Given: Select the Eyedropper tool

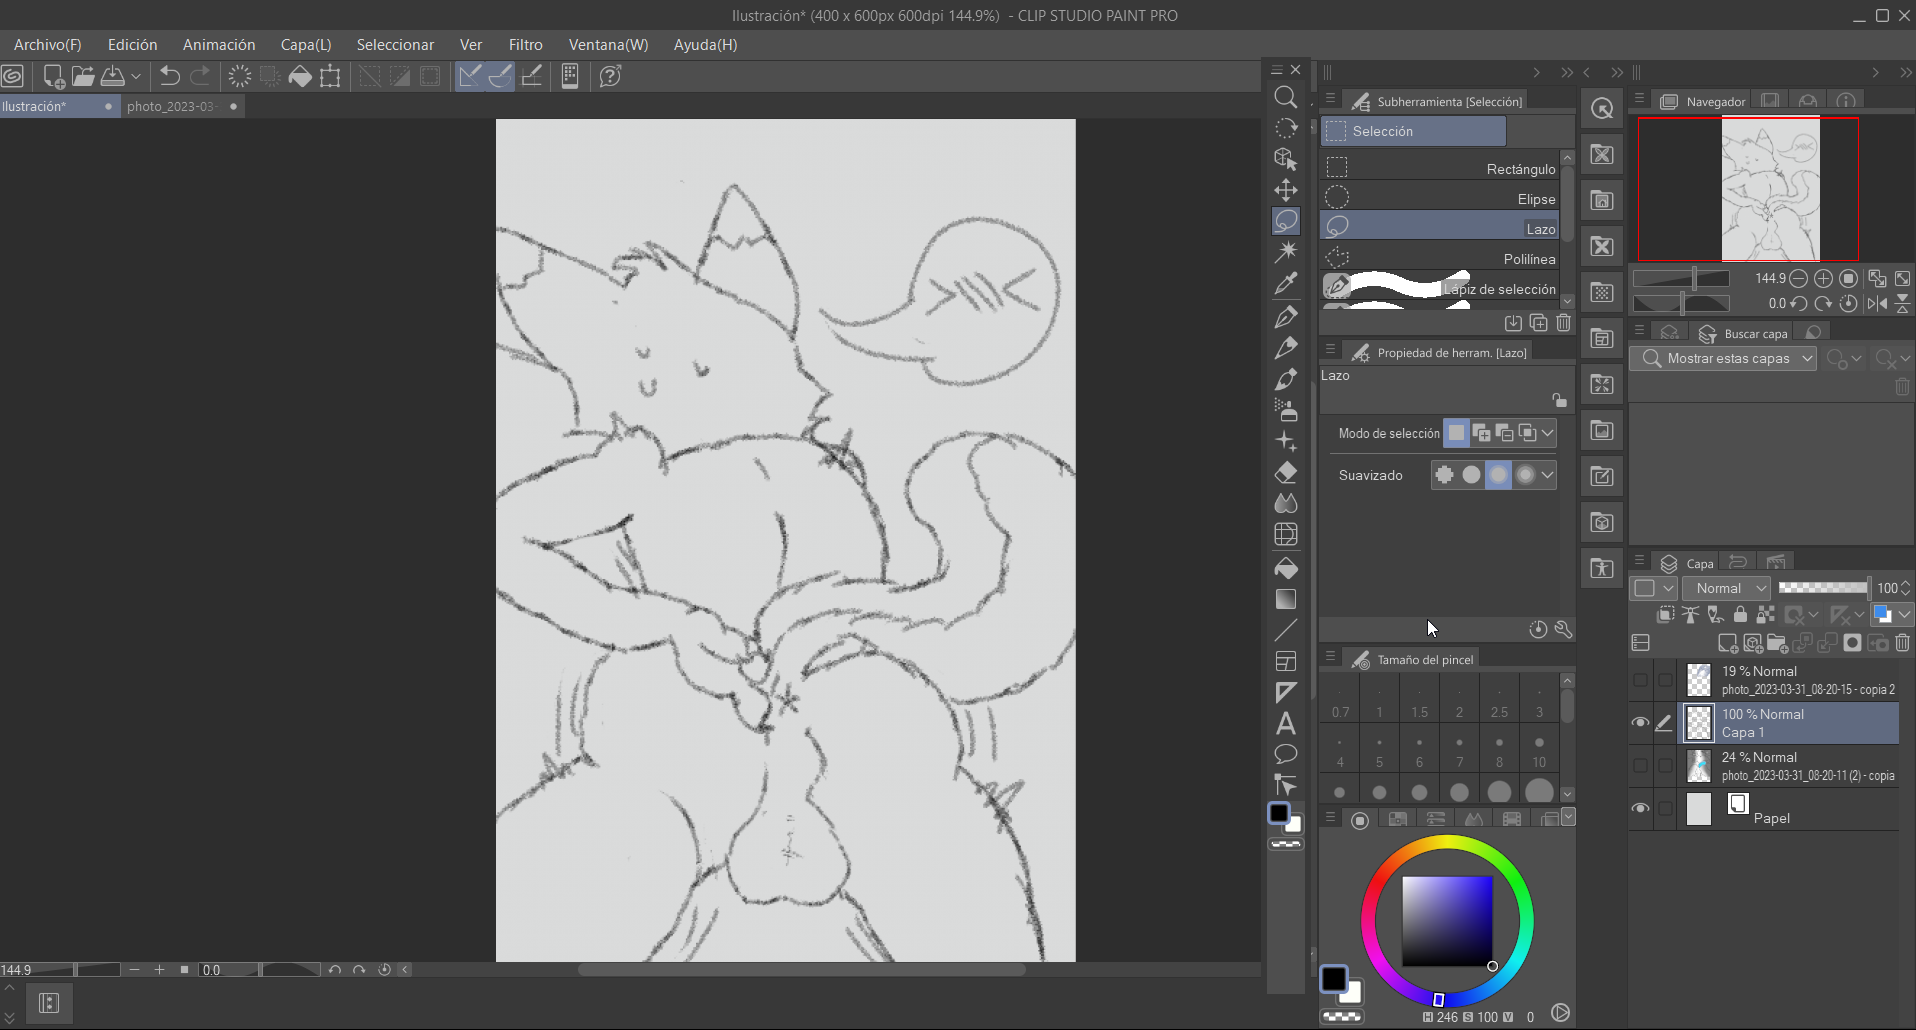Looking at the screenshot, I should 1286,283.
